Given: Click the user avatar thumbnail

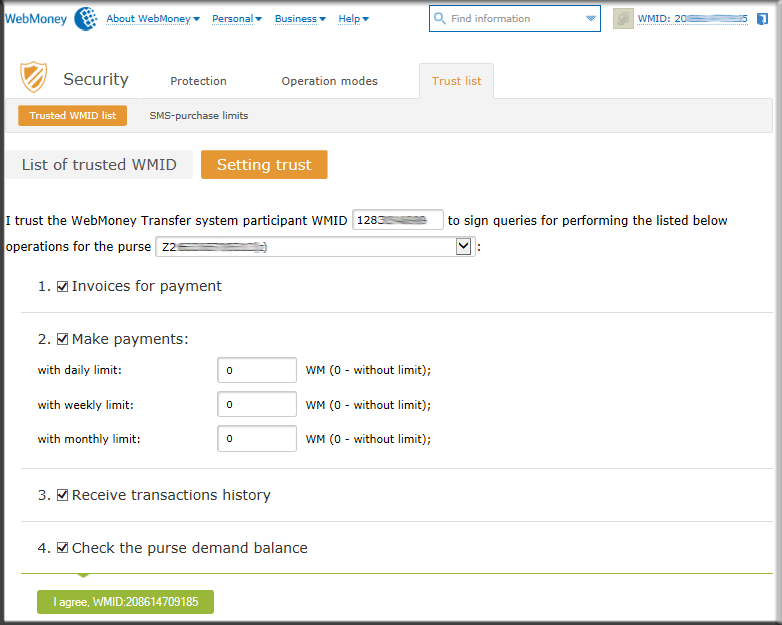Looking at the screenshot, I should (x=623, y=19).
